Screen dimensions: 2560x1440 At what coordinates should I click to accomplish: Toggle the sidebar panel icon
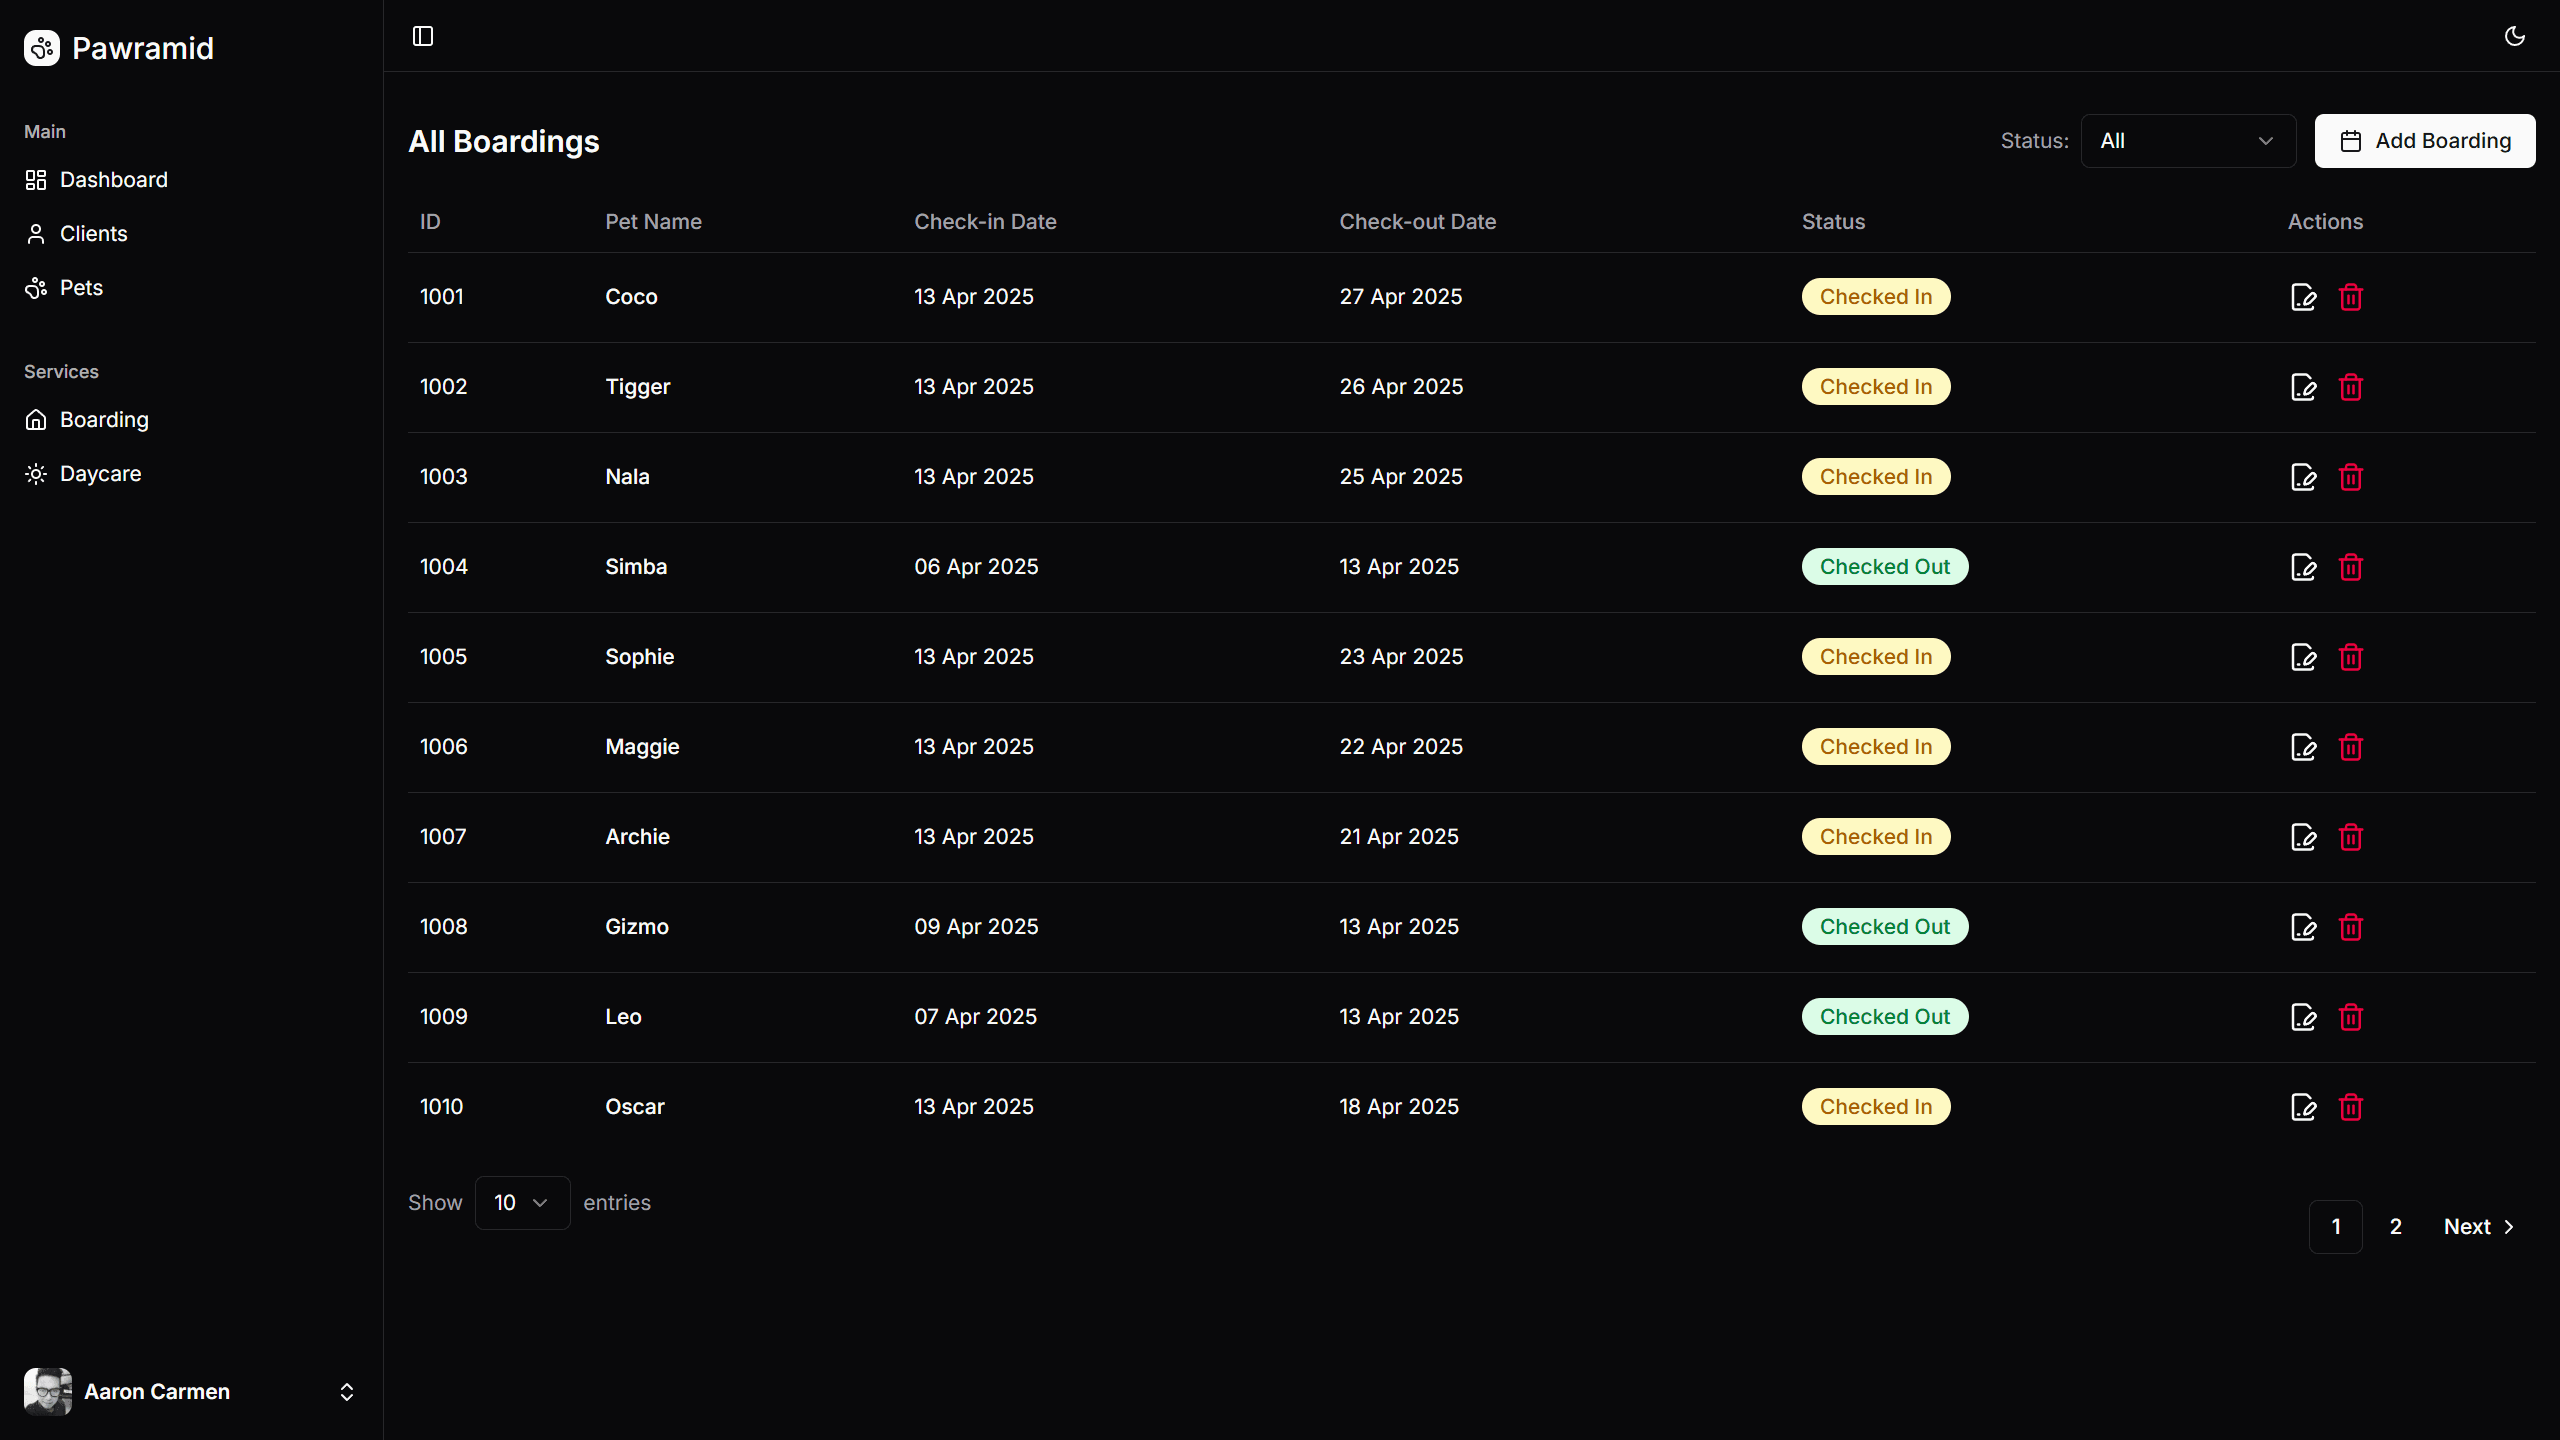click(x=423, y=36)
